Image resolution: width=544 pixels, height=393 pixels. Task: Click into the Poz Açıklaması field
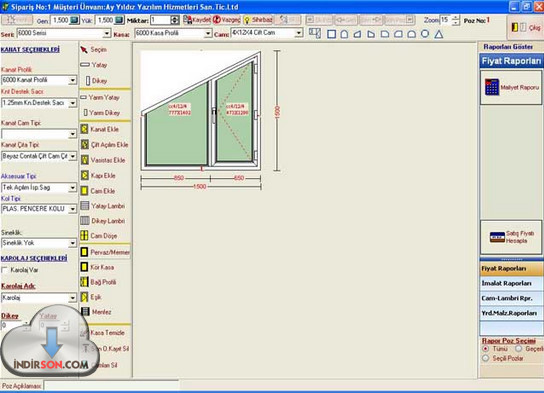(x=112, y=385)
